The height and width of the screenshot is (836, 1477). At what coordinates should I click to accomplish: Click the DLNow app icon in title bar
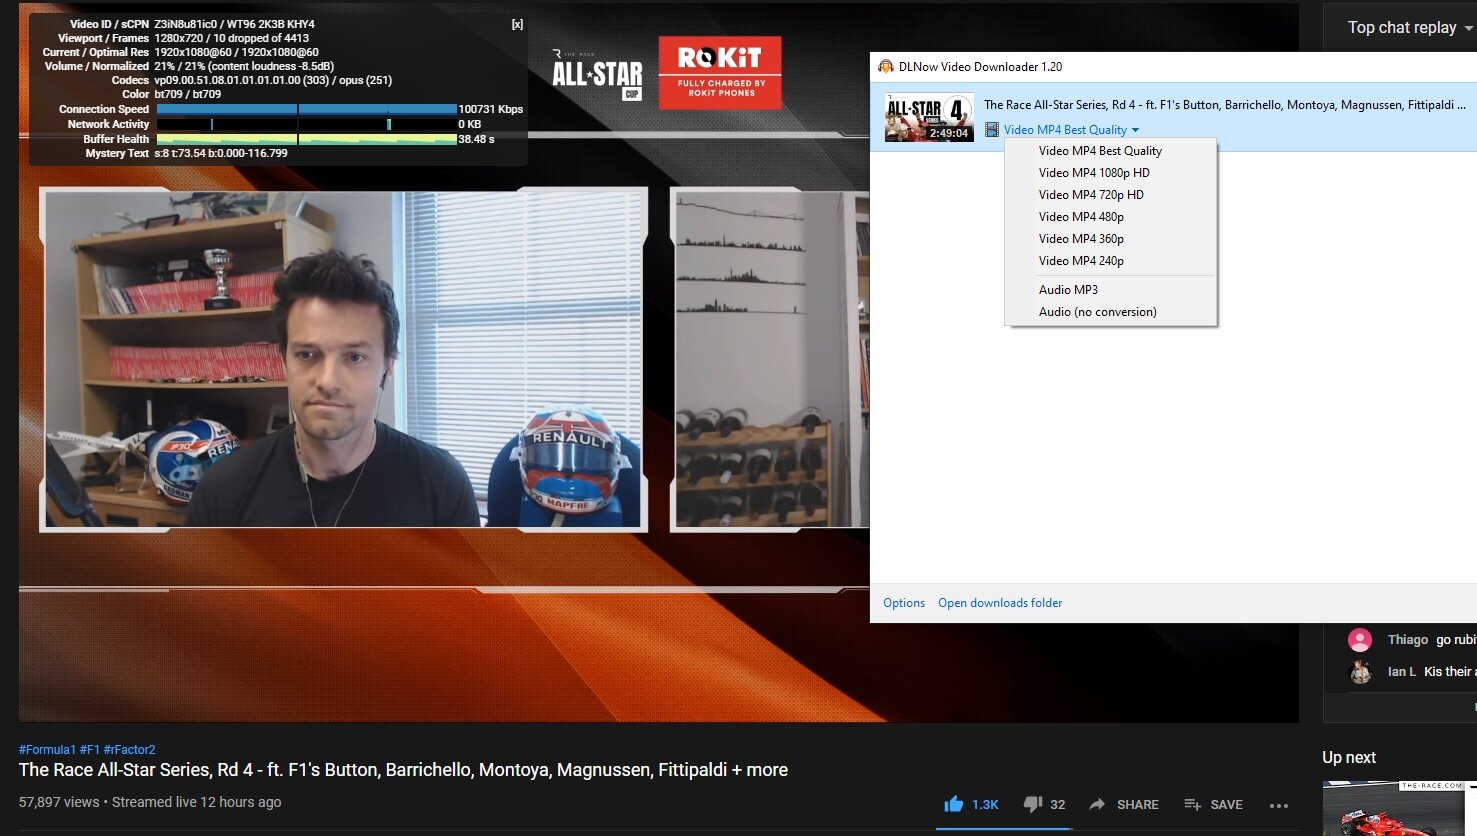[x=885, y=67]
